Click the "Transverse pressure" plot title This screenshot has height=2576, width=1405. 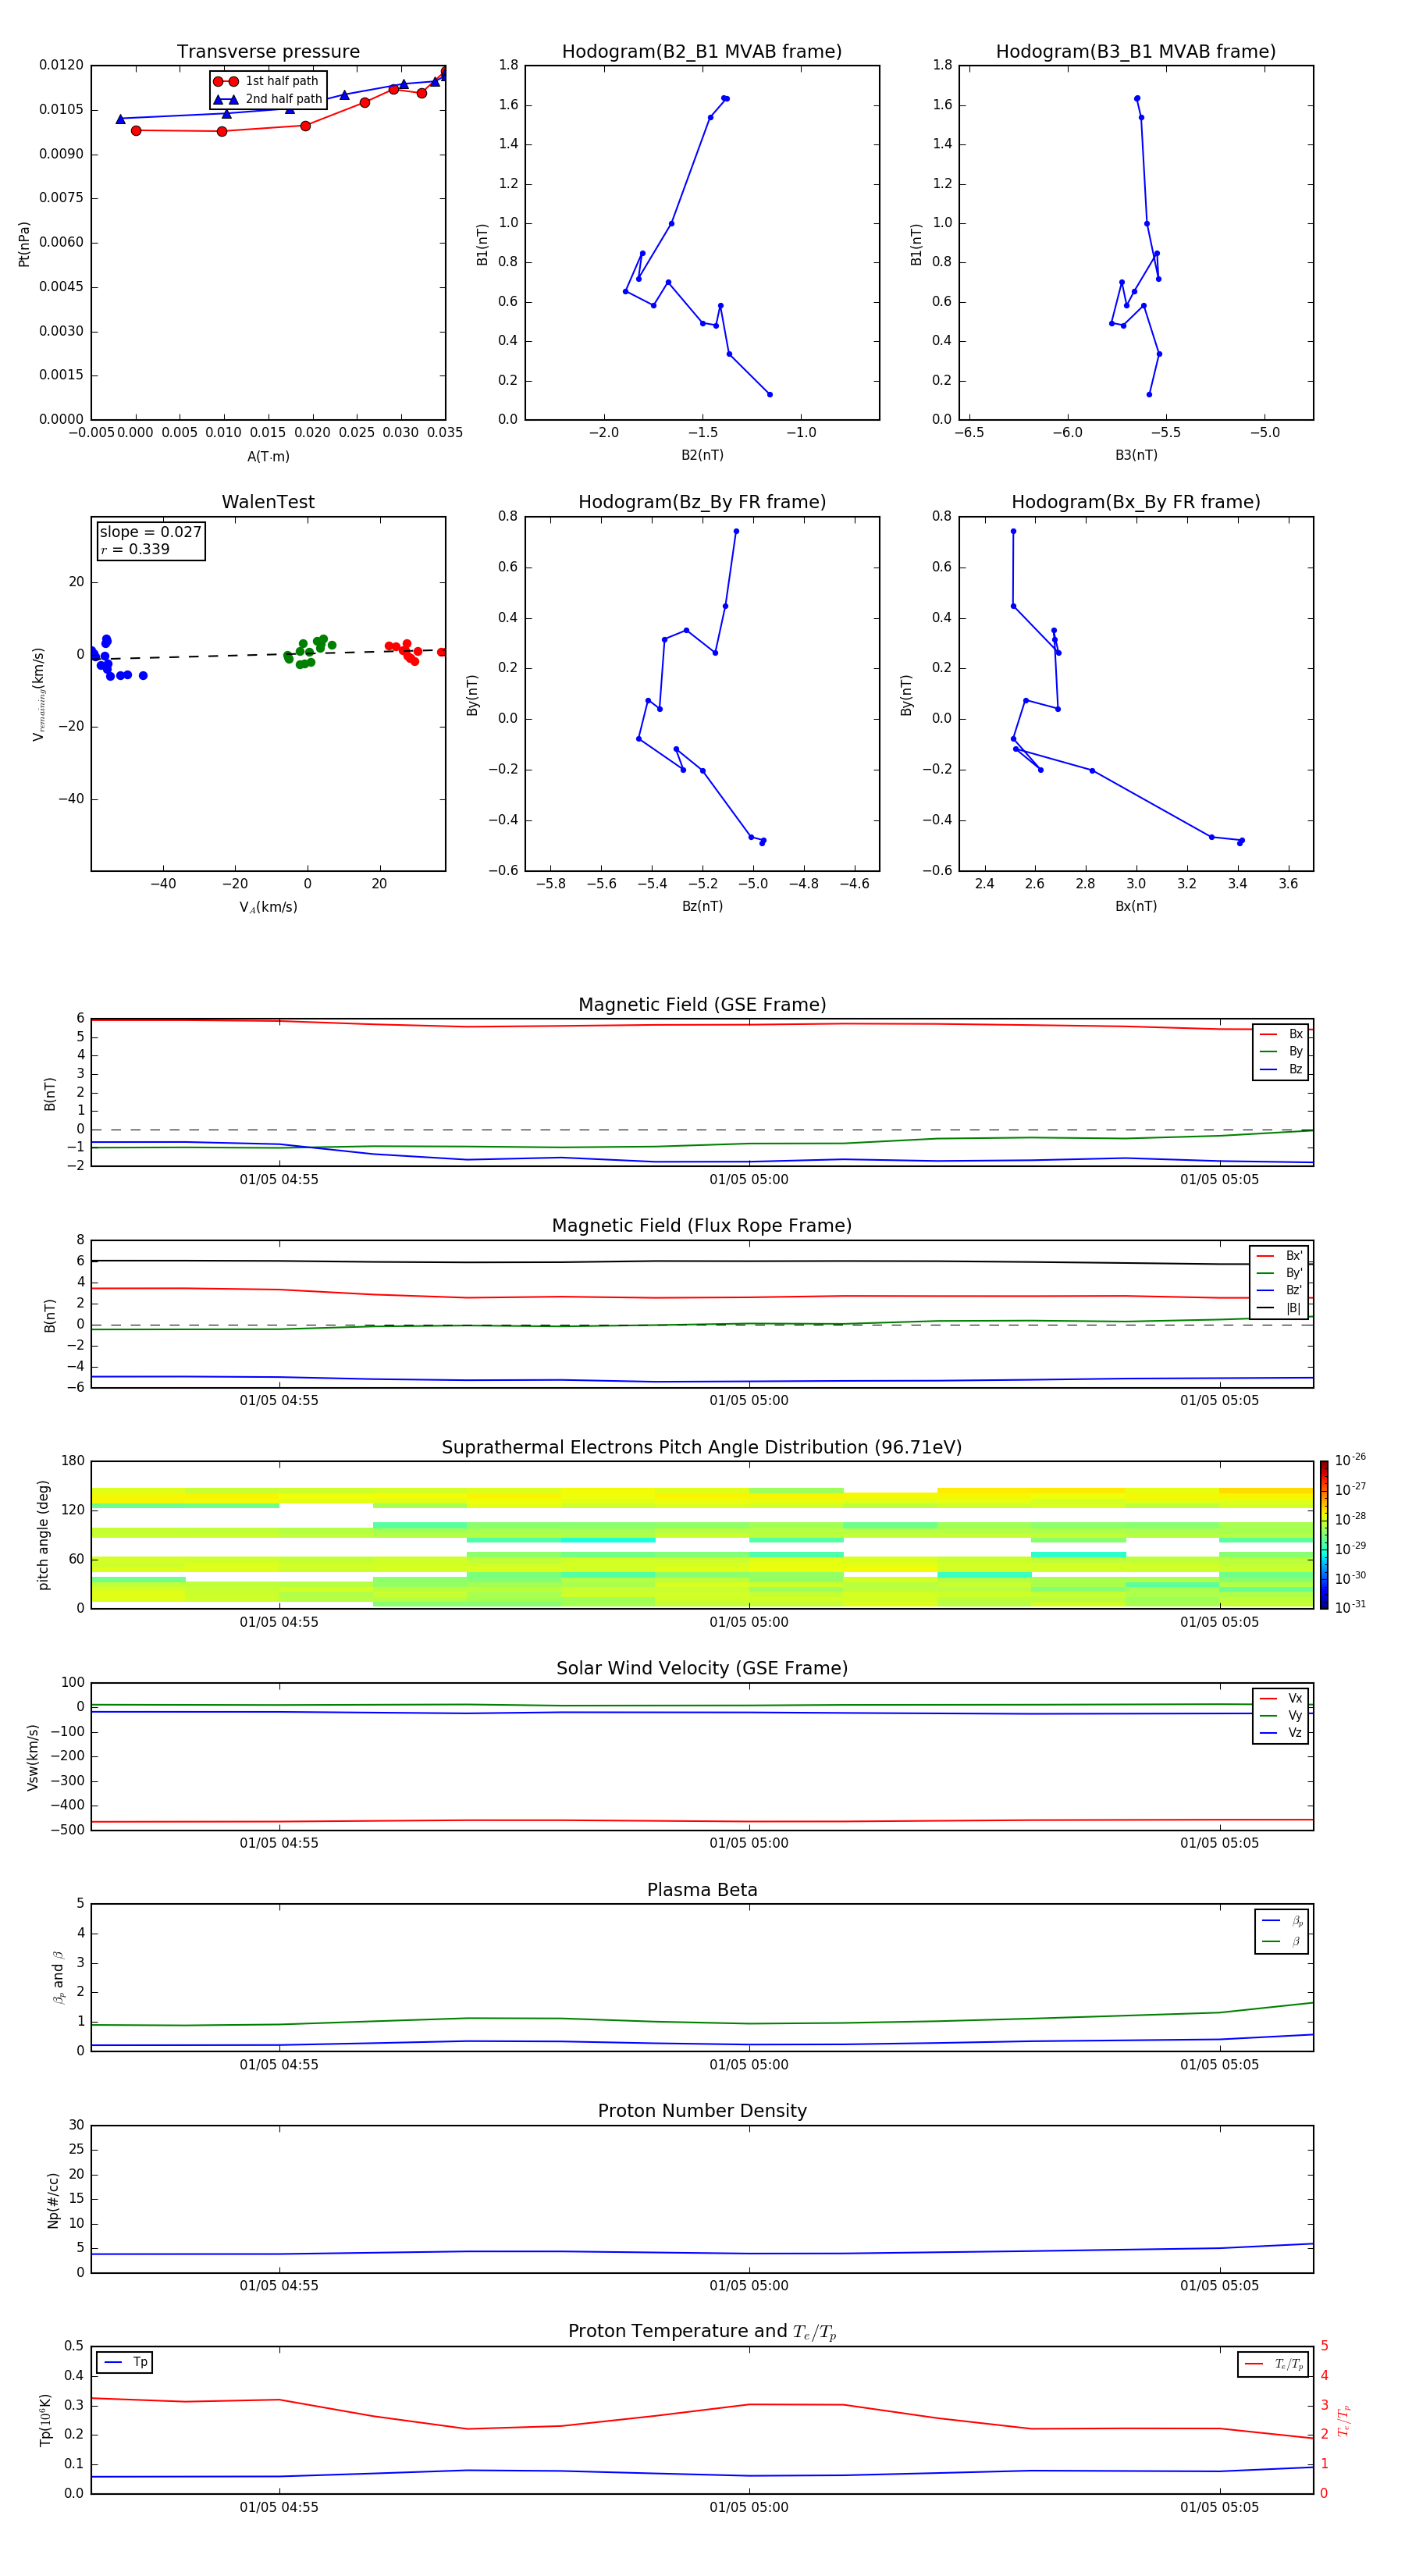[268, 51]
